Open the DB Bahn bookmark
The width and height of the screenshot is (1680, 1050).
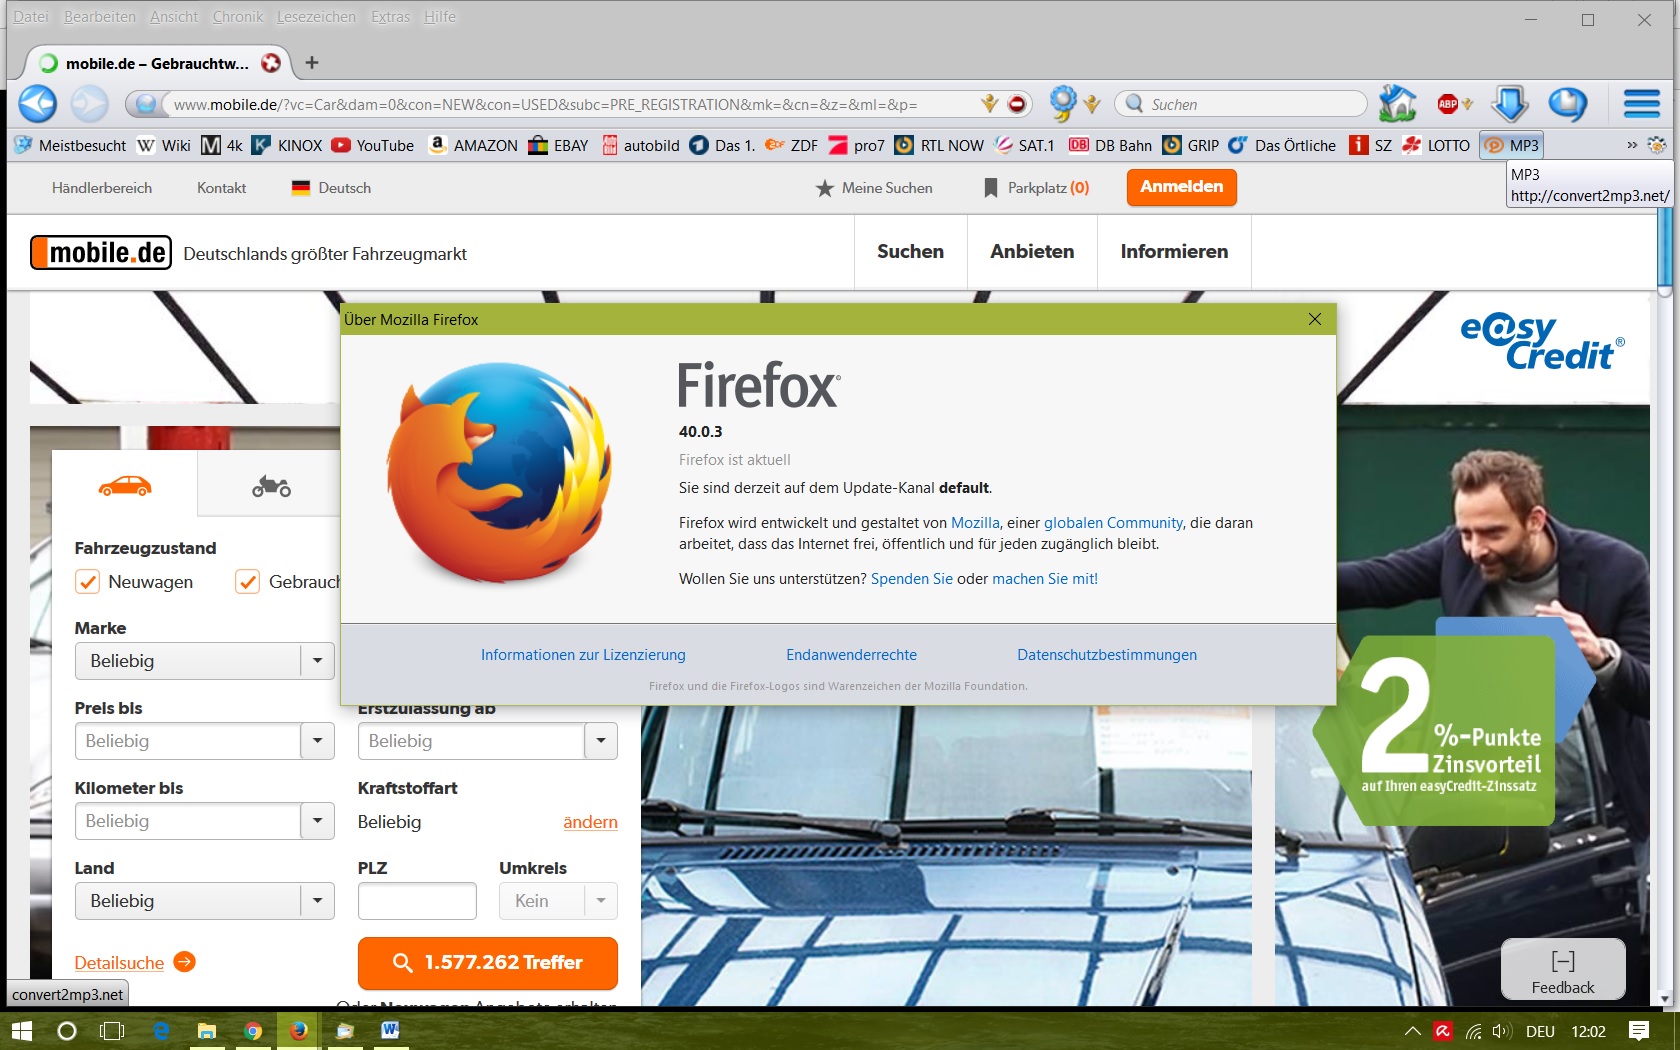1110,145
